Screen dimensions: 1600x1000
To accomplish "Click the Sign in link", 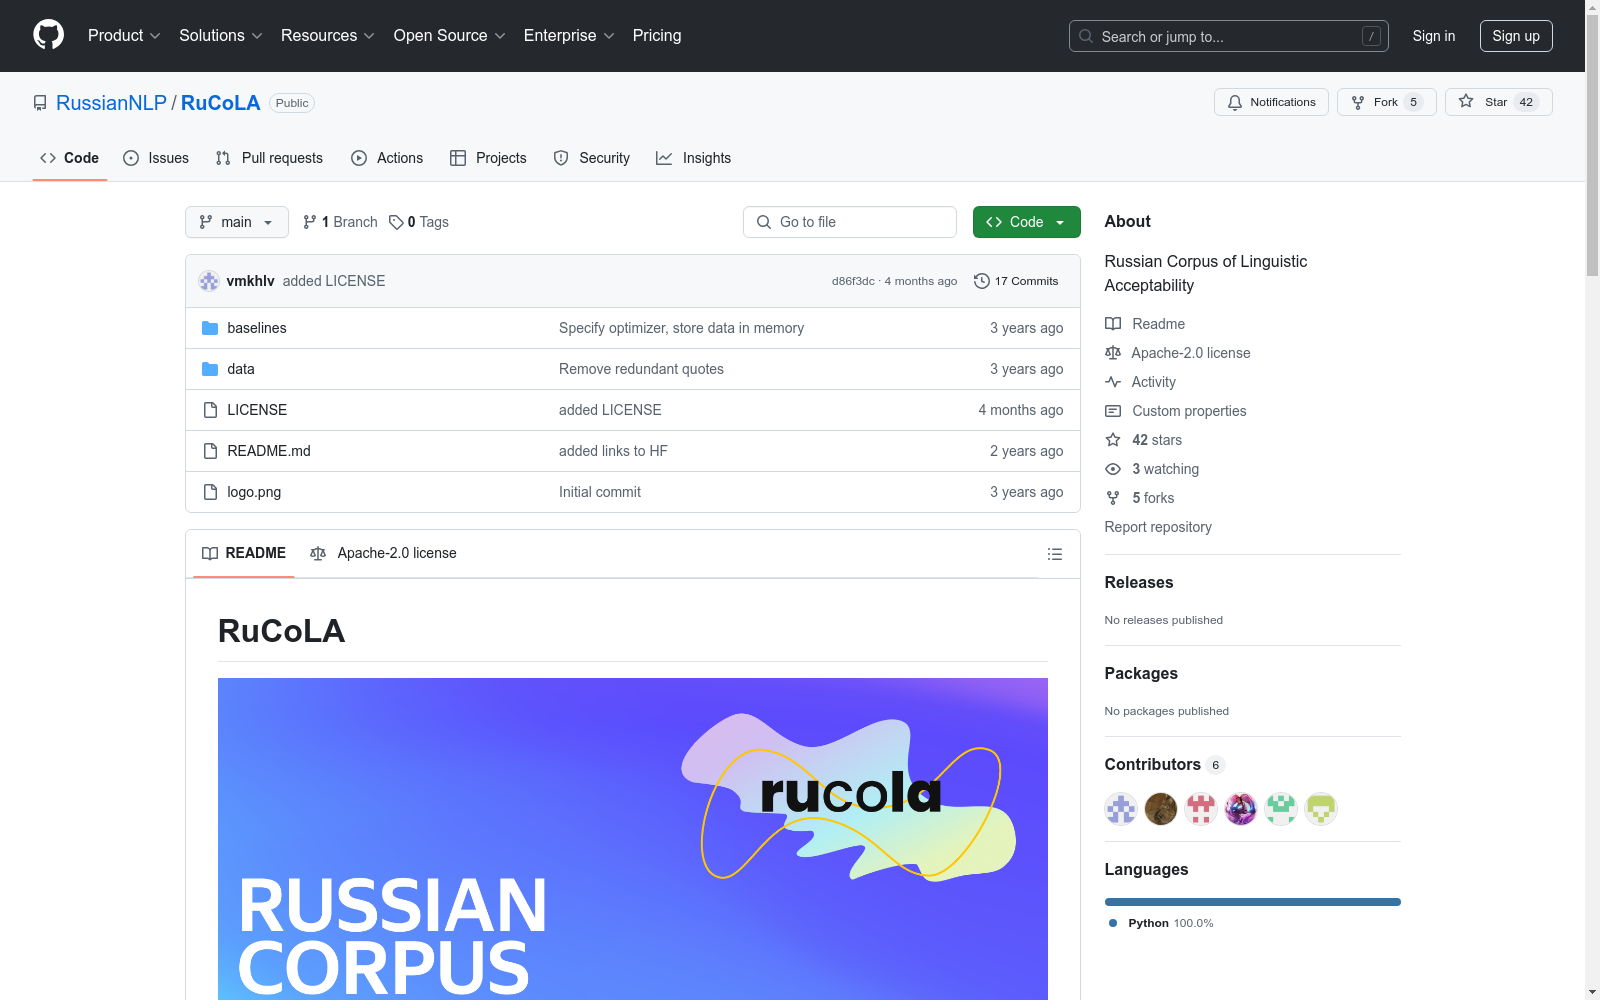I will 1434,36.
